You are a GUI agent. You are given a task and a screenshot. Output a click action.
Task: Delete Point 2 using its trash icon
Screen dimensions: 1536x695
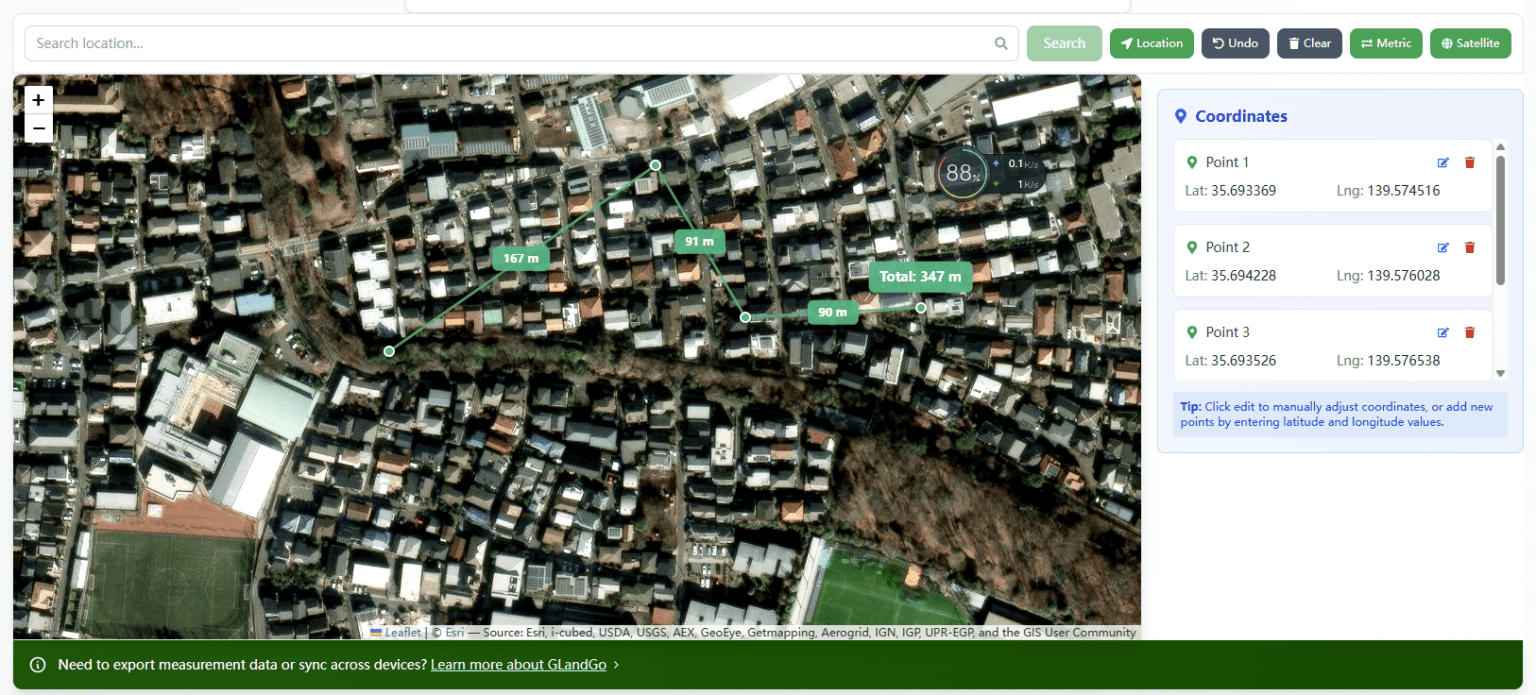tap(1469, 247)
